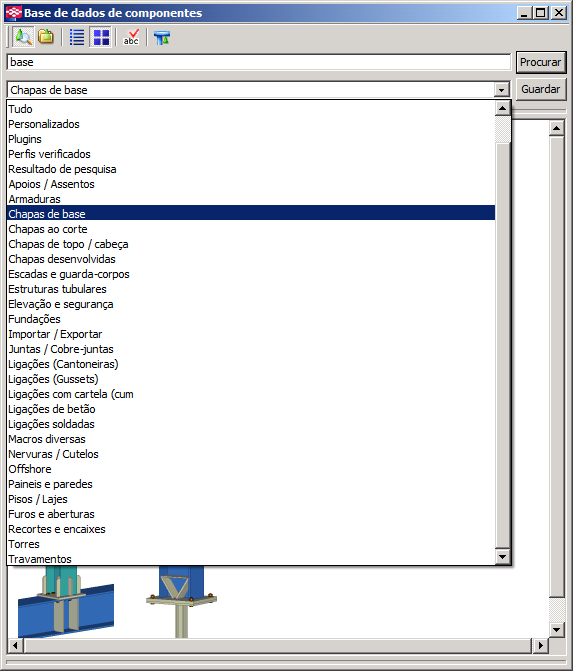This screenshot has height=671, width=573.
Task: Select 'Ligações (Gussets)' entry
Action: click(x=251, y=379)
